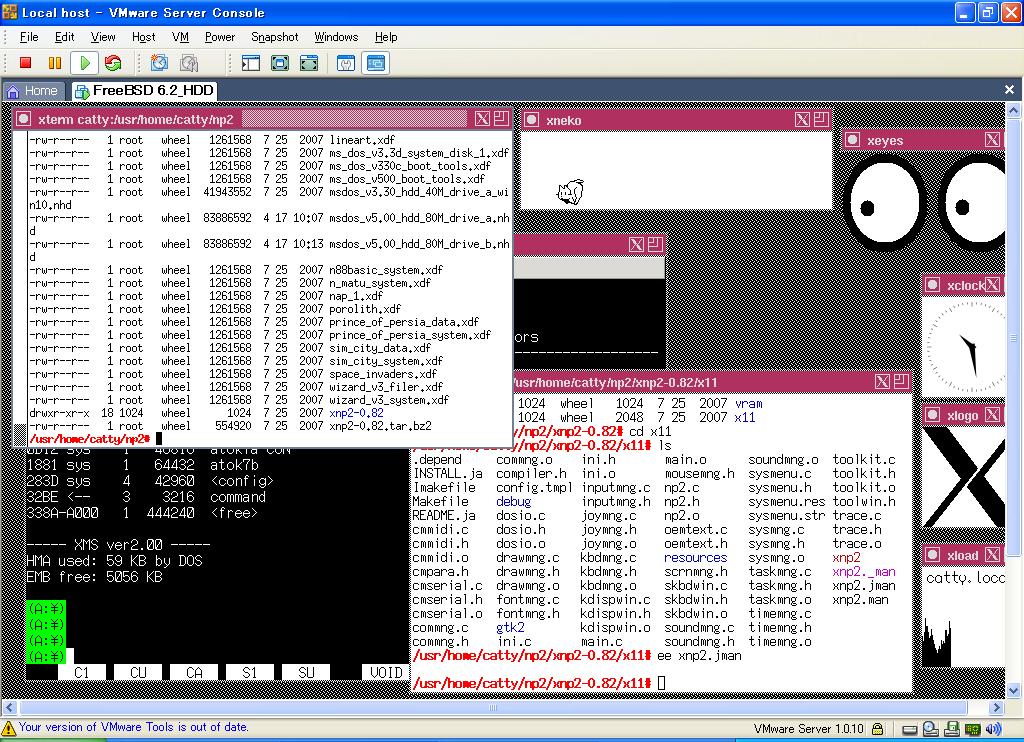
Task: Click the console vertical scrollbar down arrow
Action: [x=1014, y=690]
